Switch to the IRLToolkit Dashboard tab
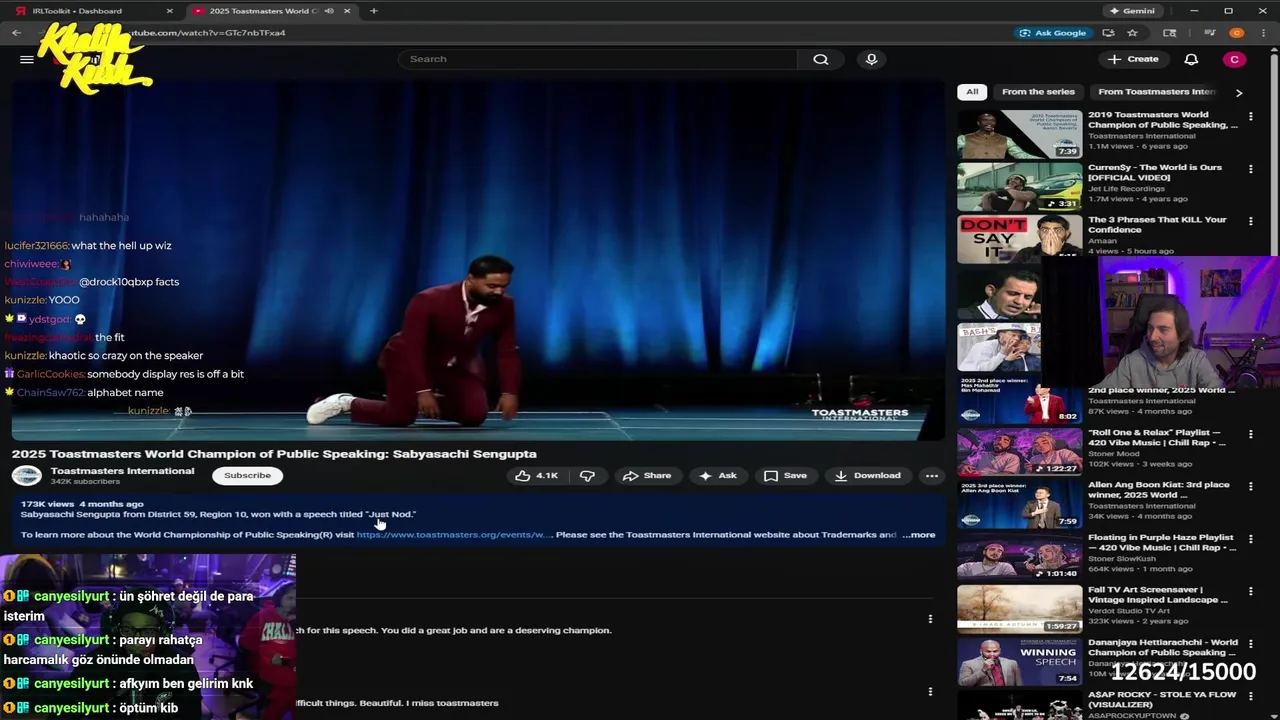Viewport: 1280px width, 720px height. coord(90,11)
